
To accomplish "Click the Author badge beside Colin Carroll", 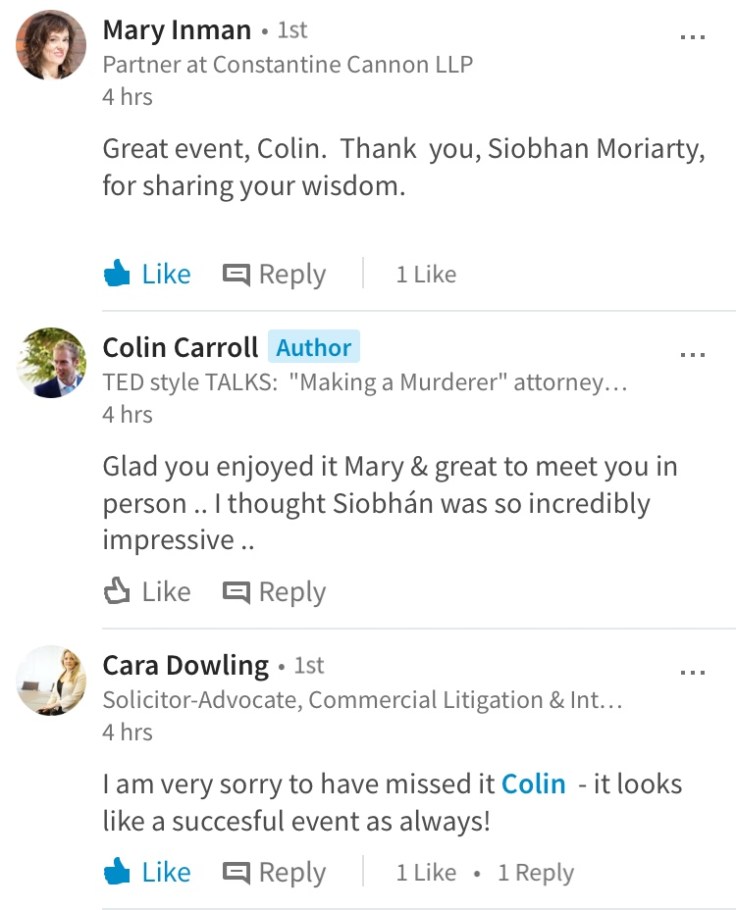I will (x=313, y=348).
